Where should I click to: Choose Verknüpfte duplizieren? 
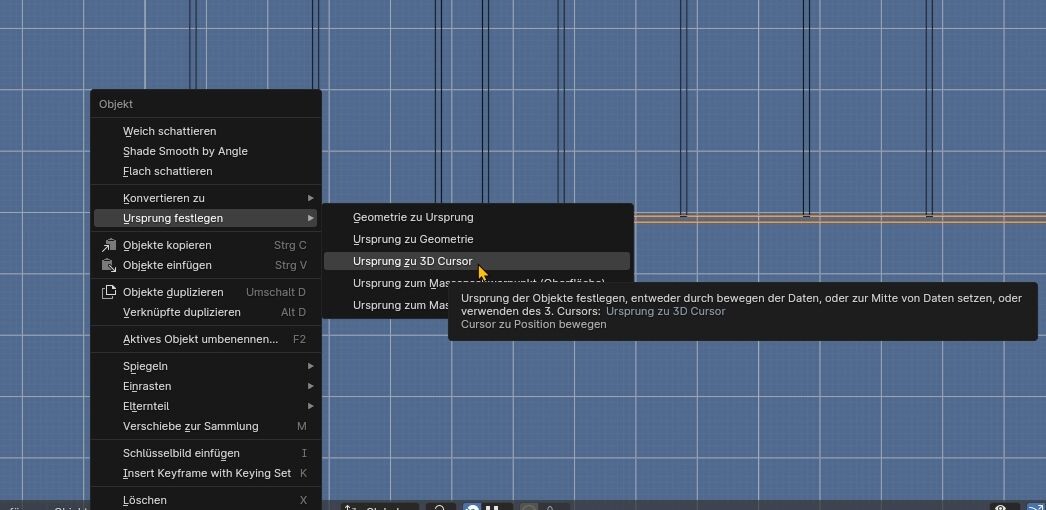181,312
